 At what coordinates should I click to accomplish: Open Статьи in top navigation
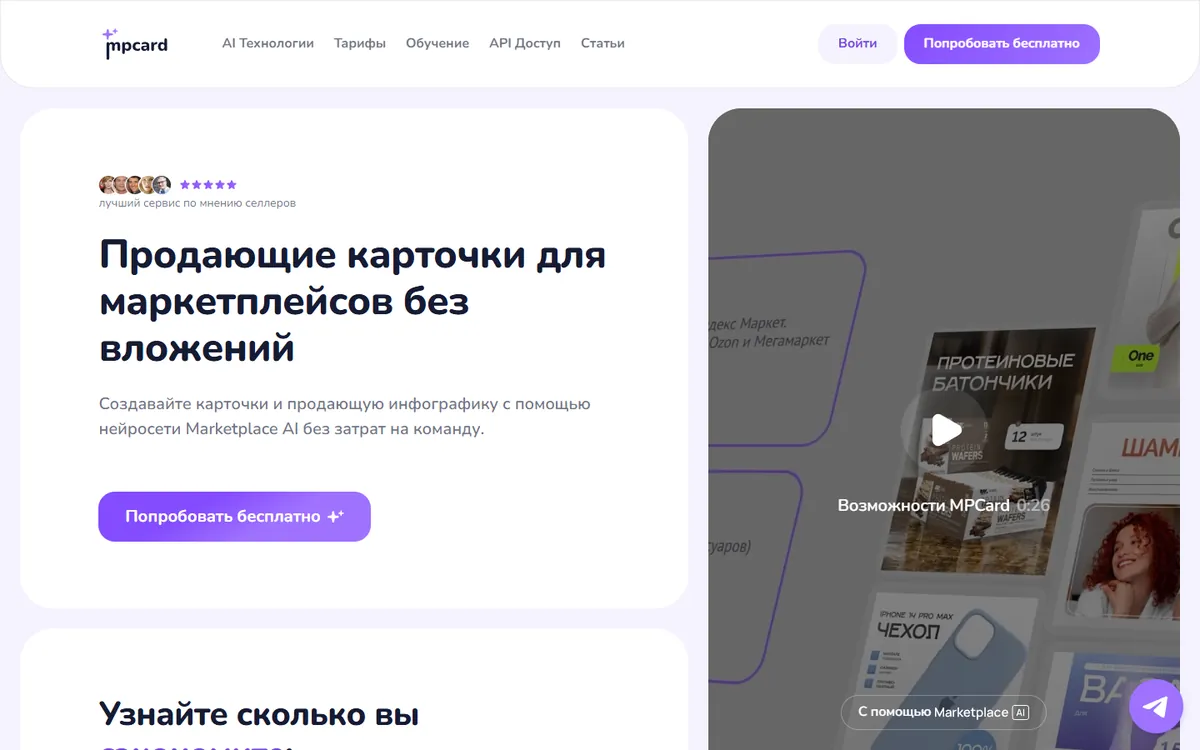coord(603,43)
